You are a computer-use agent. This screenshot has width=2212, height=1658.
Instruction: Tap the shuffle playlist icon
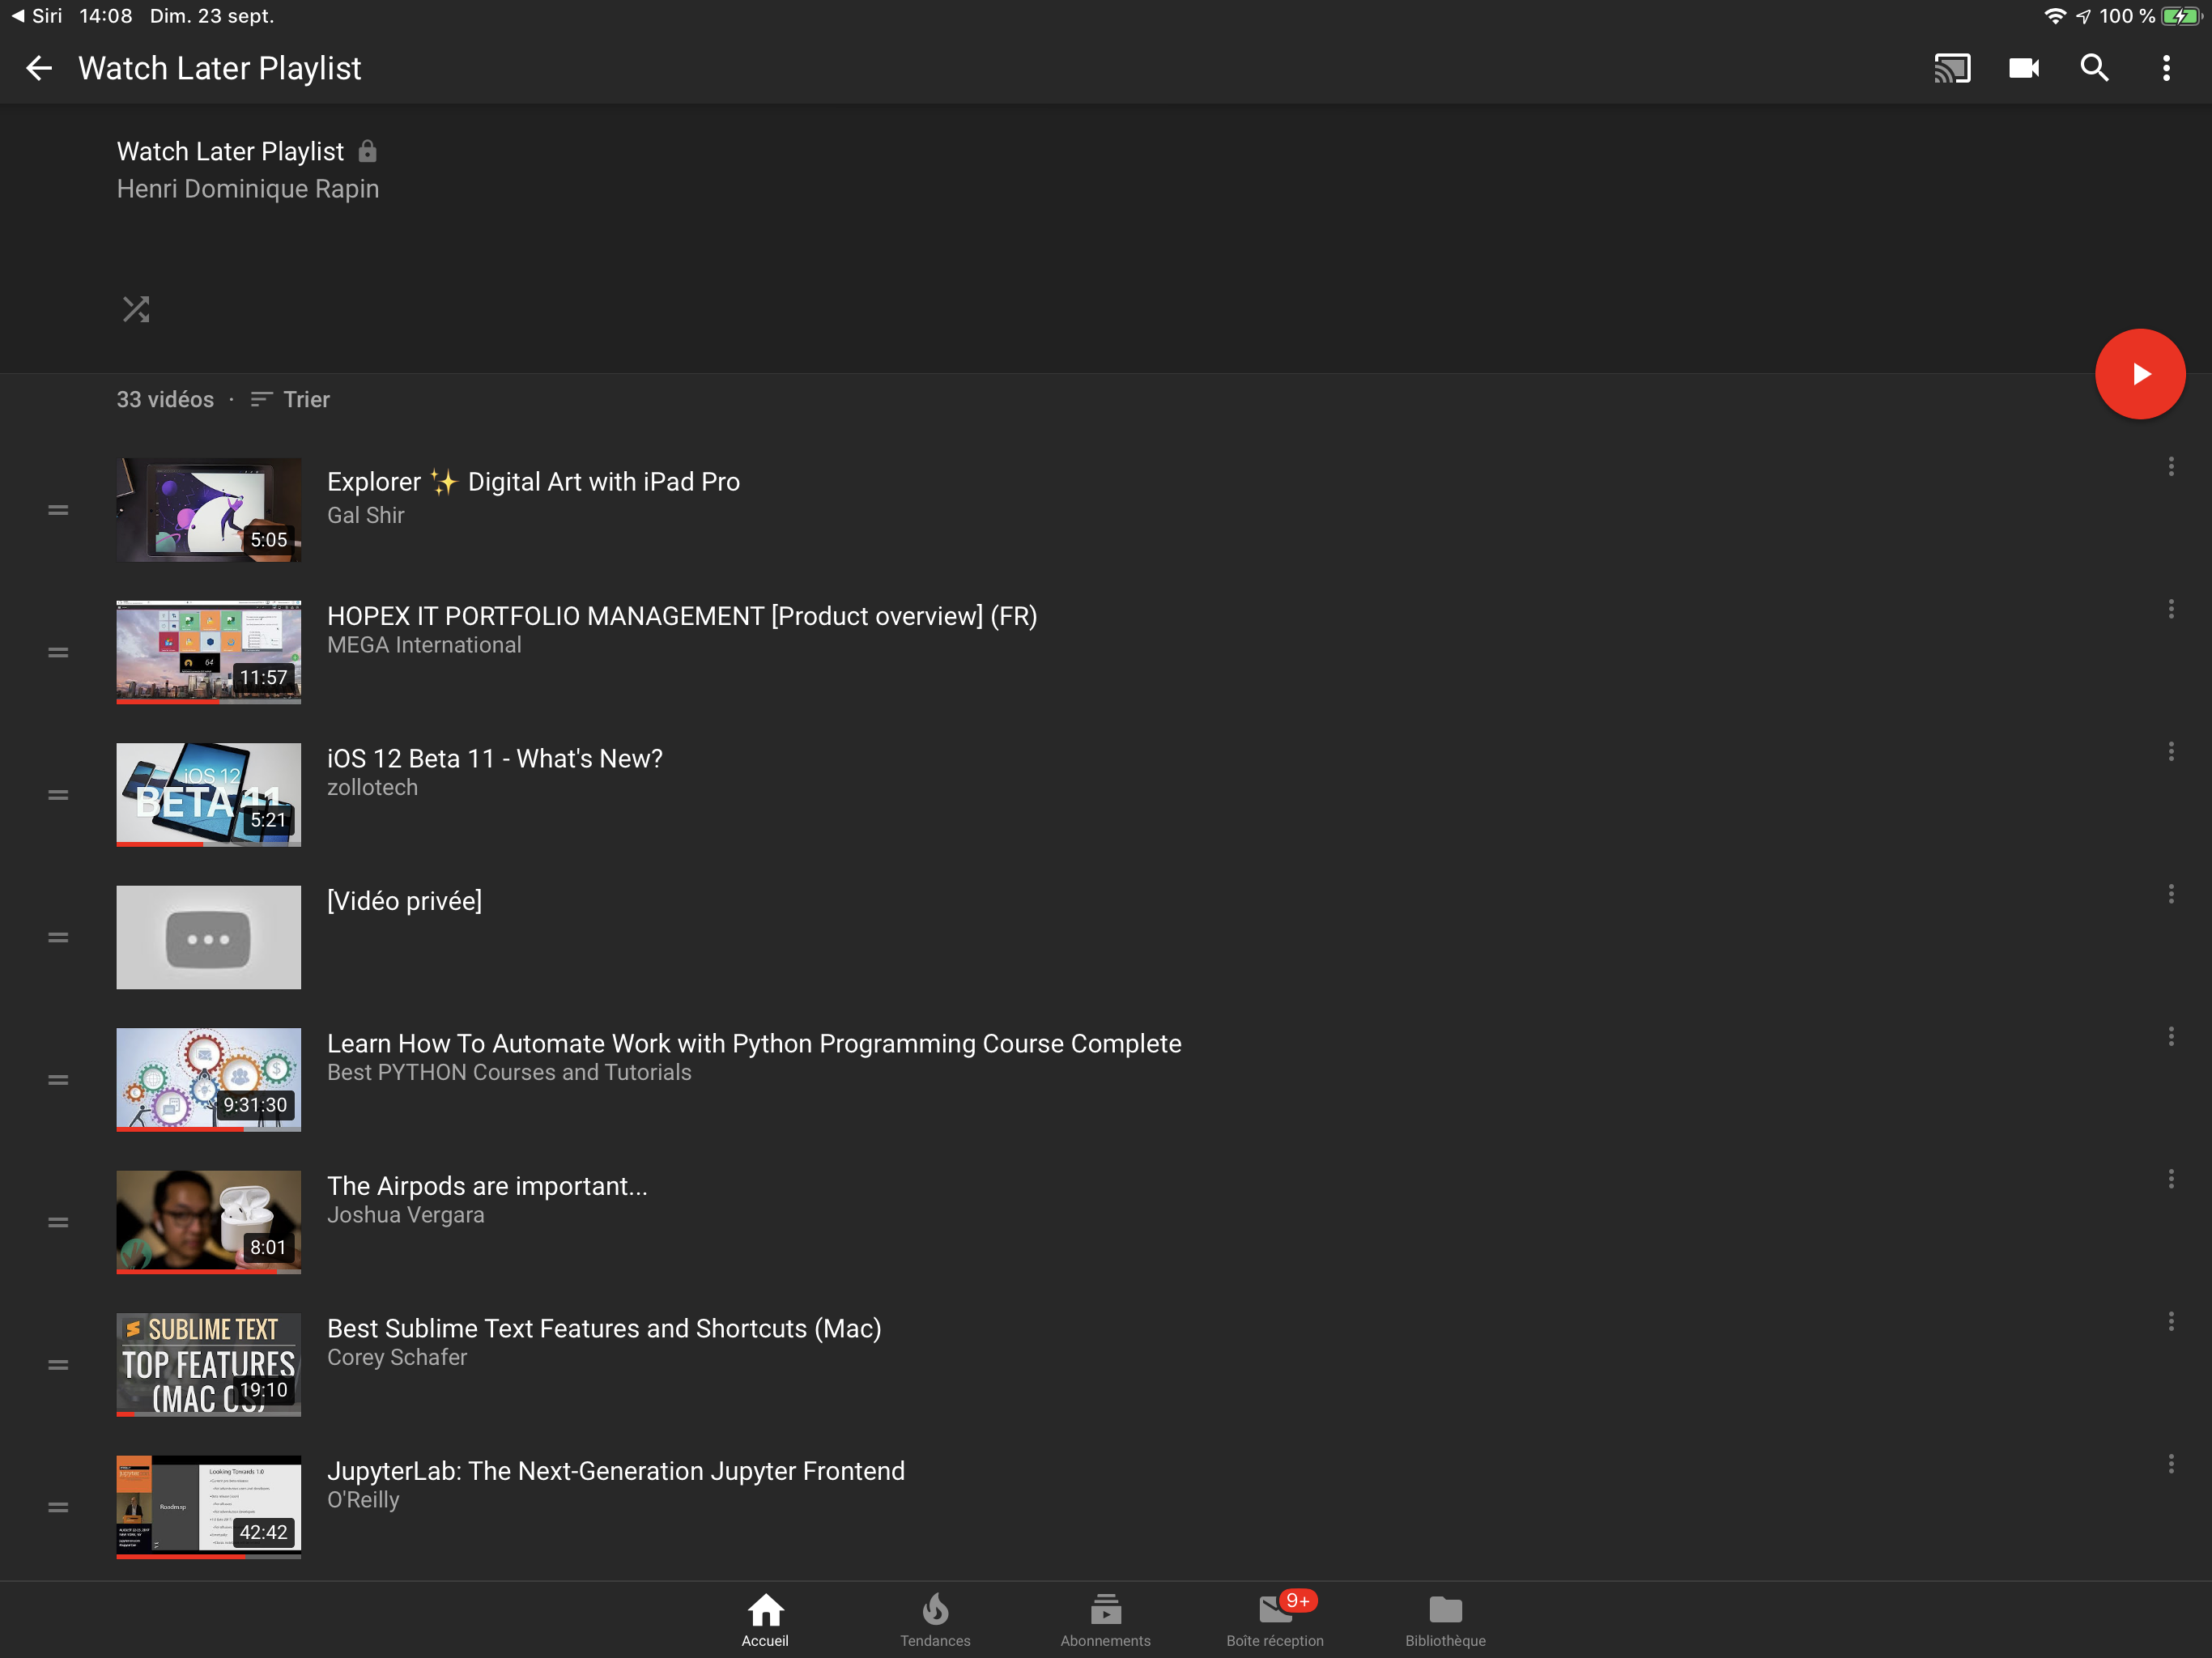coord(136,309)
